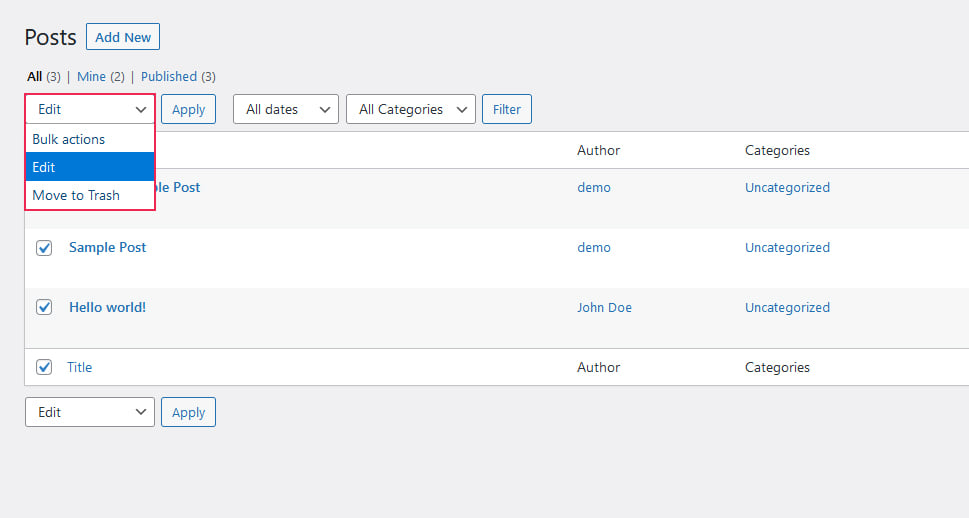Screen dimensions: 969x518
Task: Select the Bulk actions option in the list
Action: click(x=90, y=139)
